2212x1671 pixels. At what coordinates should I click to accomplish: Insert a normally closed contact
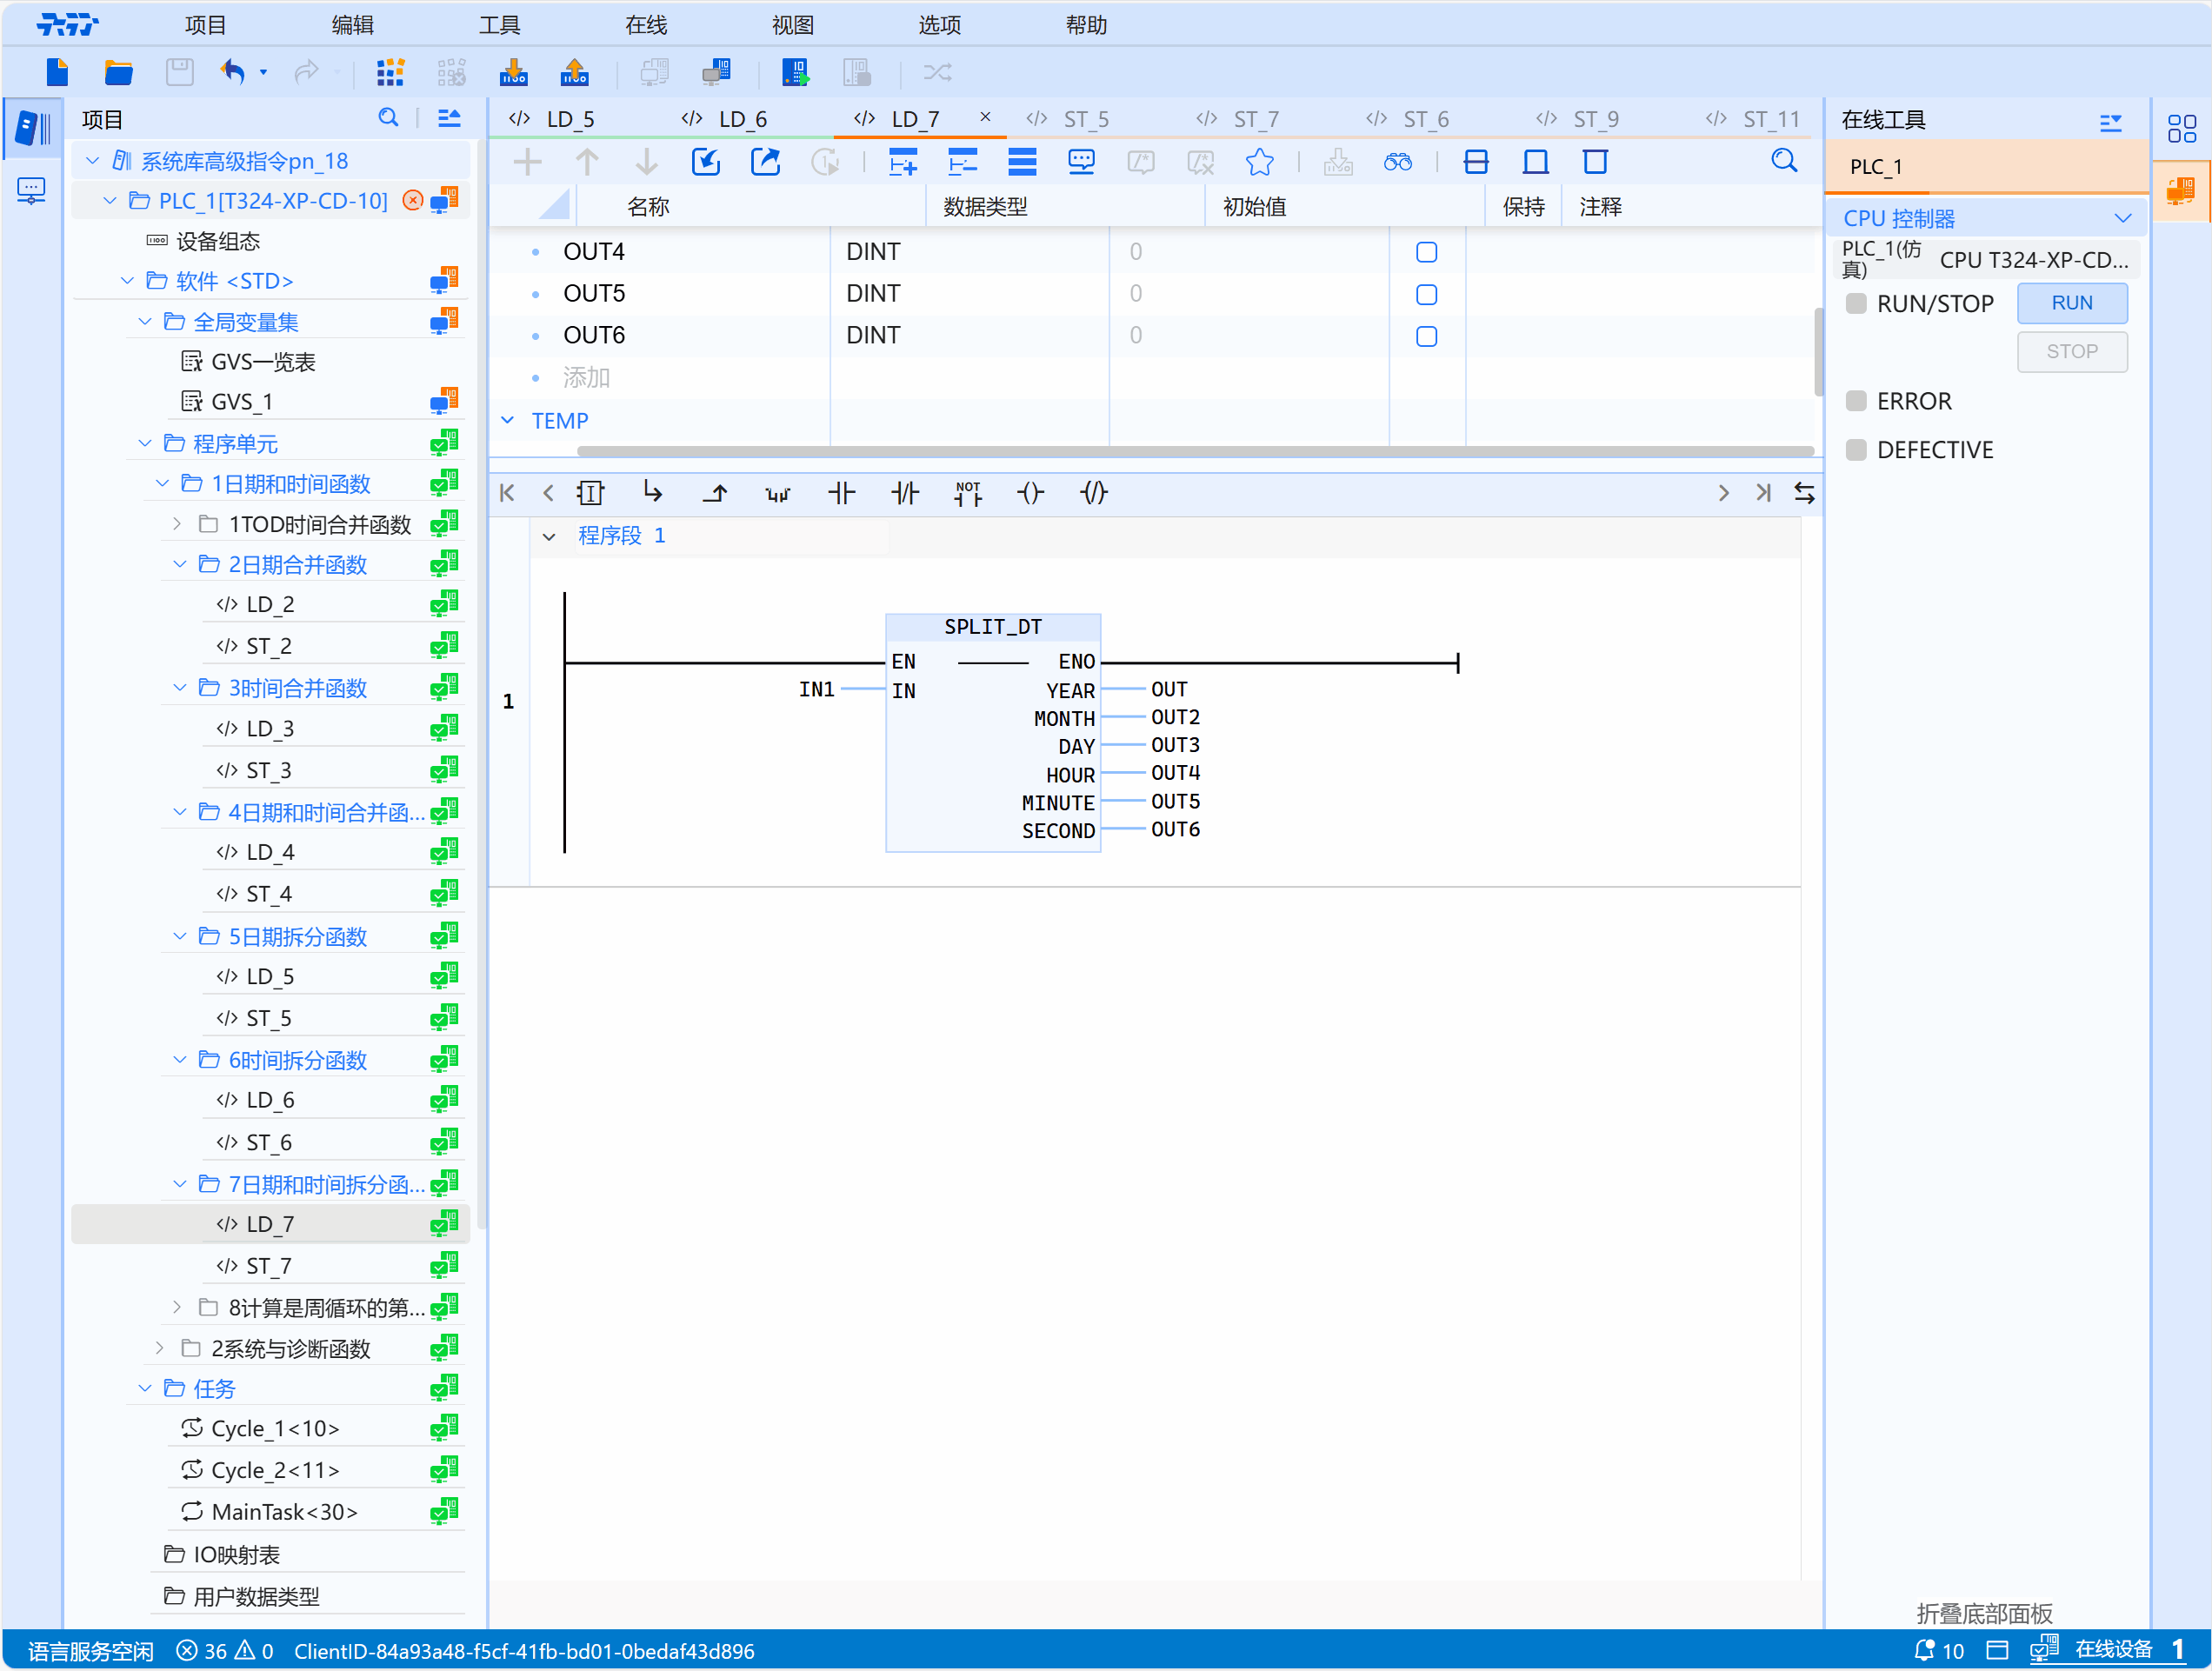click(x=904, y=493)
